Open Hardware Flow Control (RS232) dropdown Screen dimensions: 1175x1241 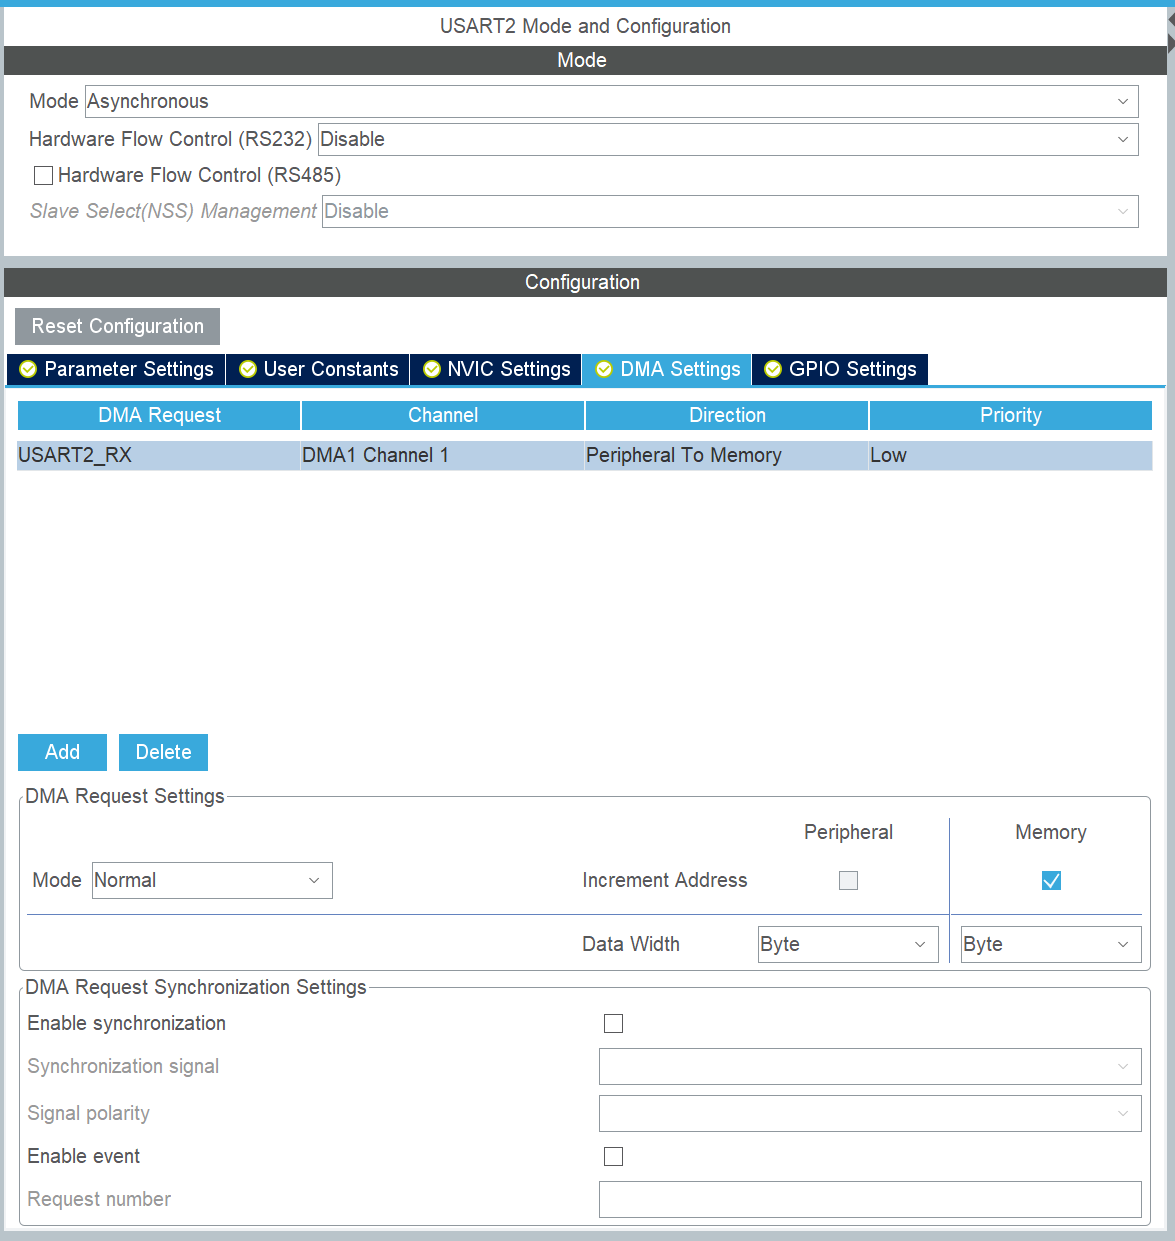(x=728, y=139)
